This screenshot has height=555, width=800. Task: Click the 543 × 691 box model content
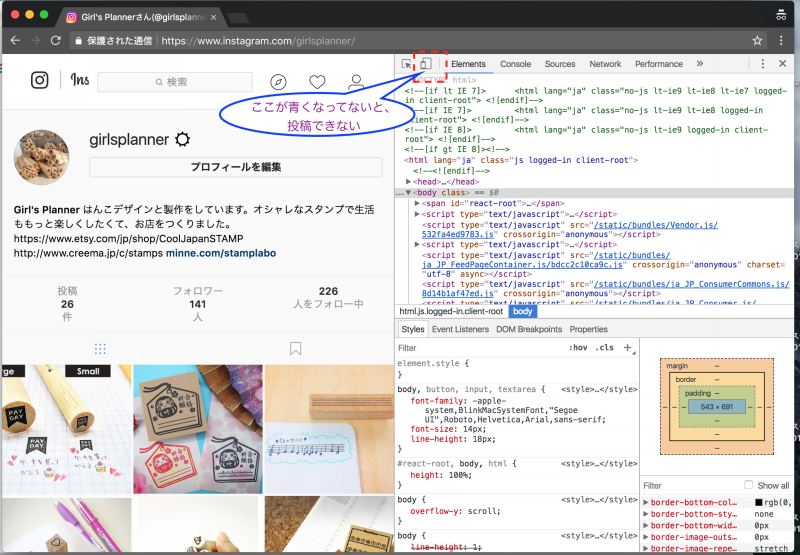click(717, 407)
